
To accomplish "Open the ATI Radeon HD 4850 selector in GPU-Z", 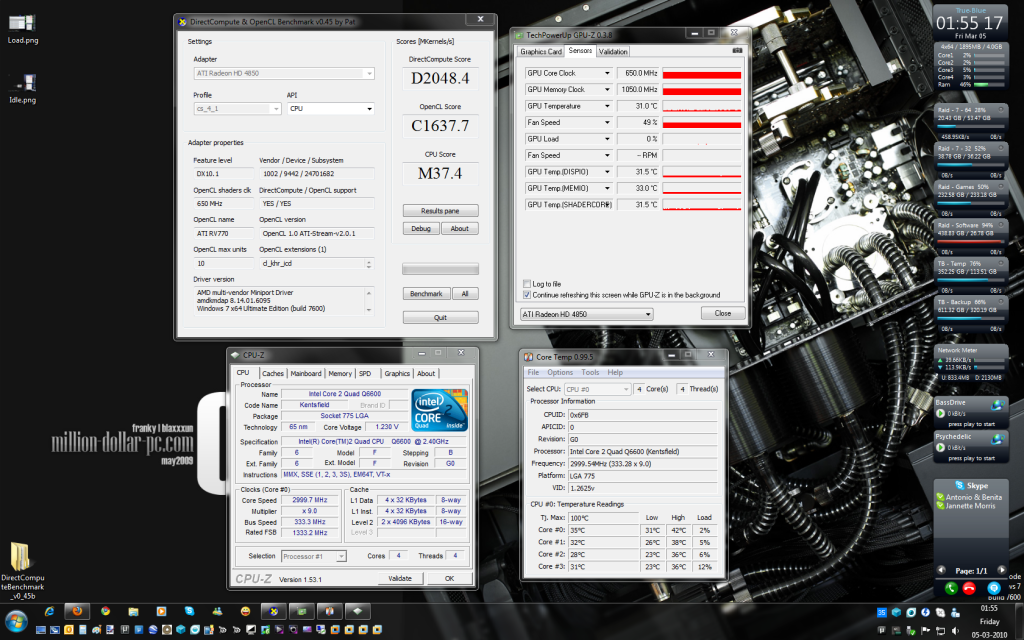I will click(586, 313).
